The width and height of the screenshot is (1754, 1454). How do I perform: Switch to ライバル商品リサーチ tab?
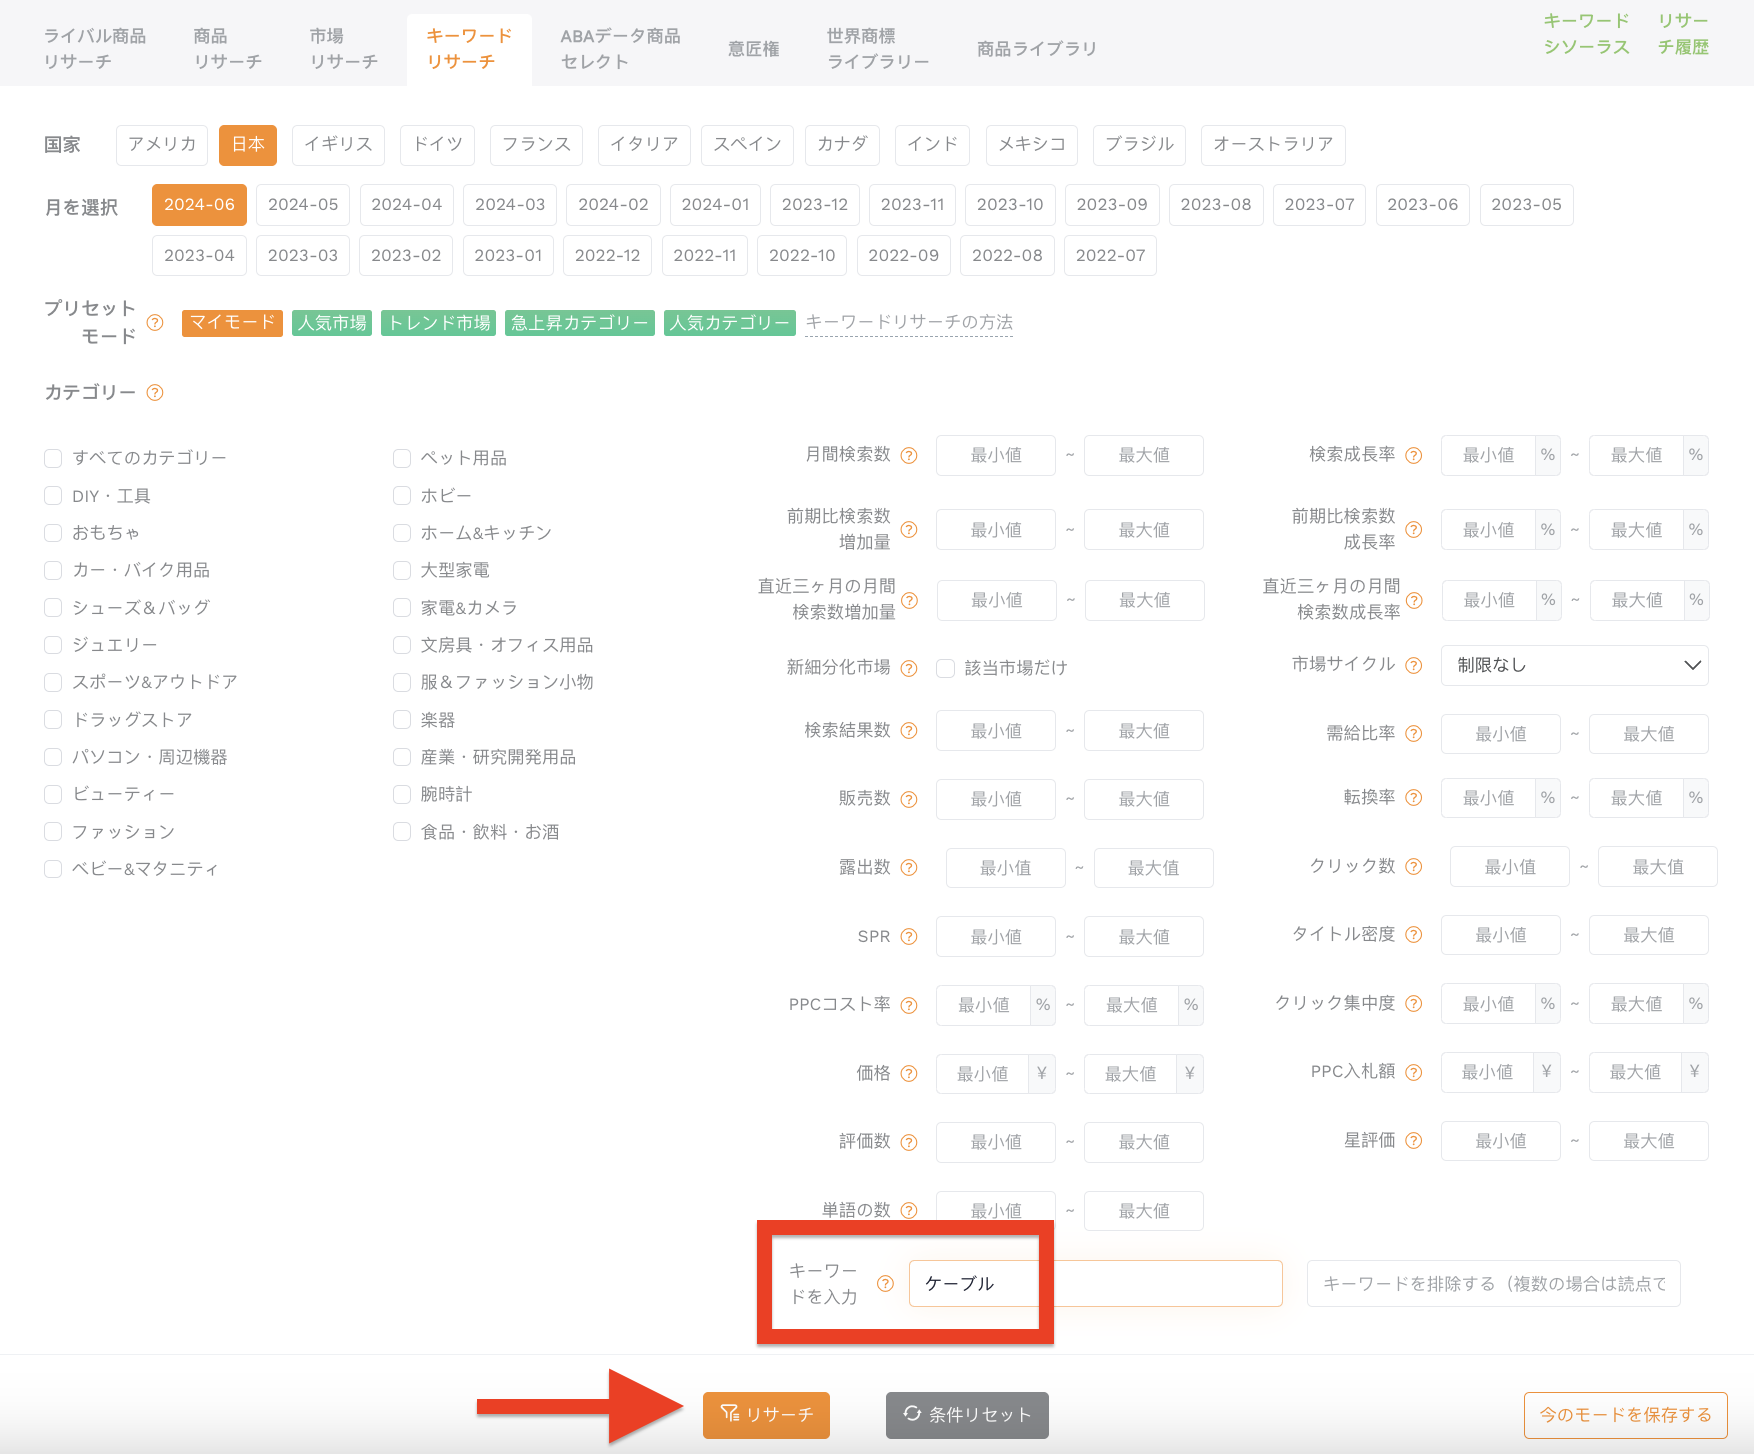(x=96, y=48)
